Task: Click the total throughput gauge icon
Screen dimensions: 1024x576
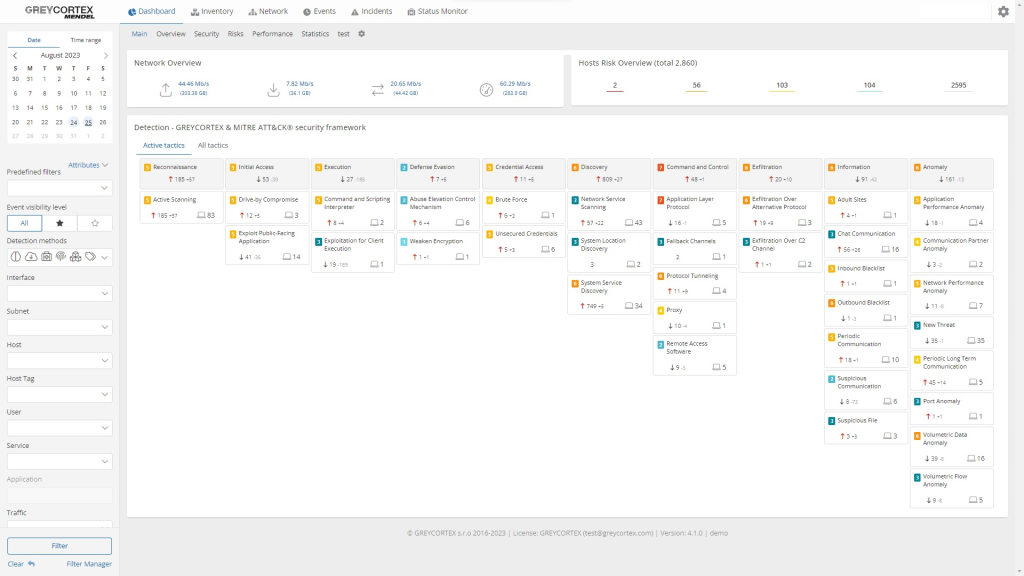Action: (486, 90)
